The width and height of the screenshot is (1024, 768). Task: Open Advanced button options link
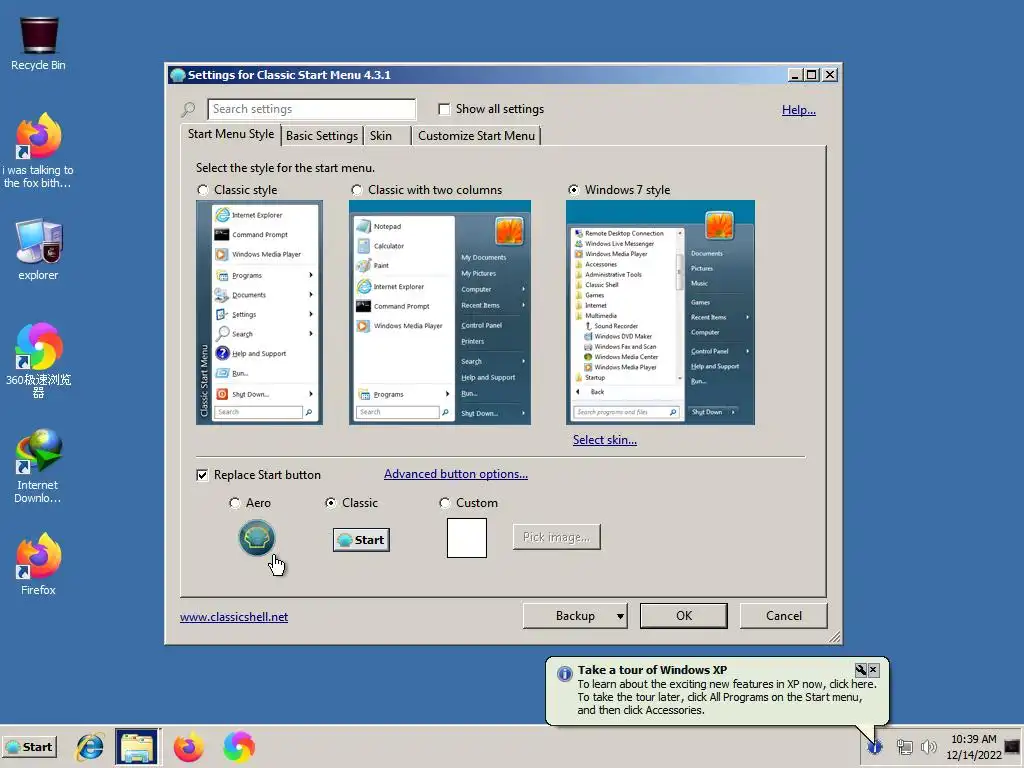click(x=456, y=474)
